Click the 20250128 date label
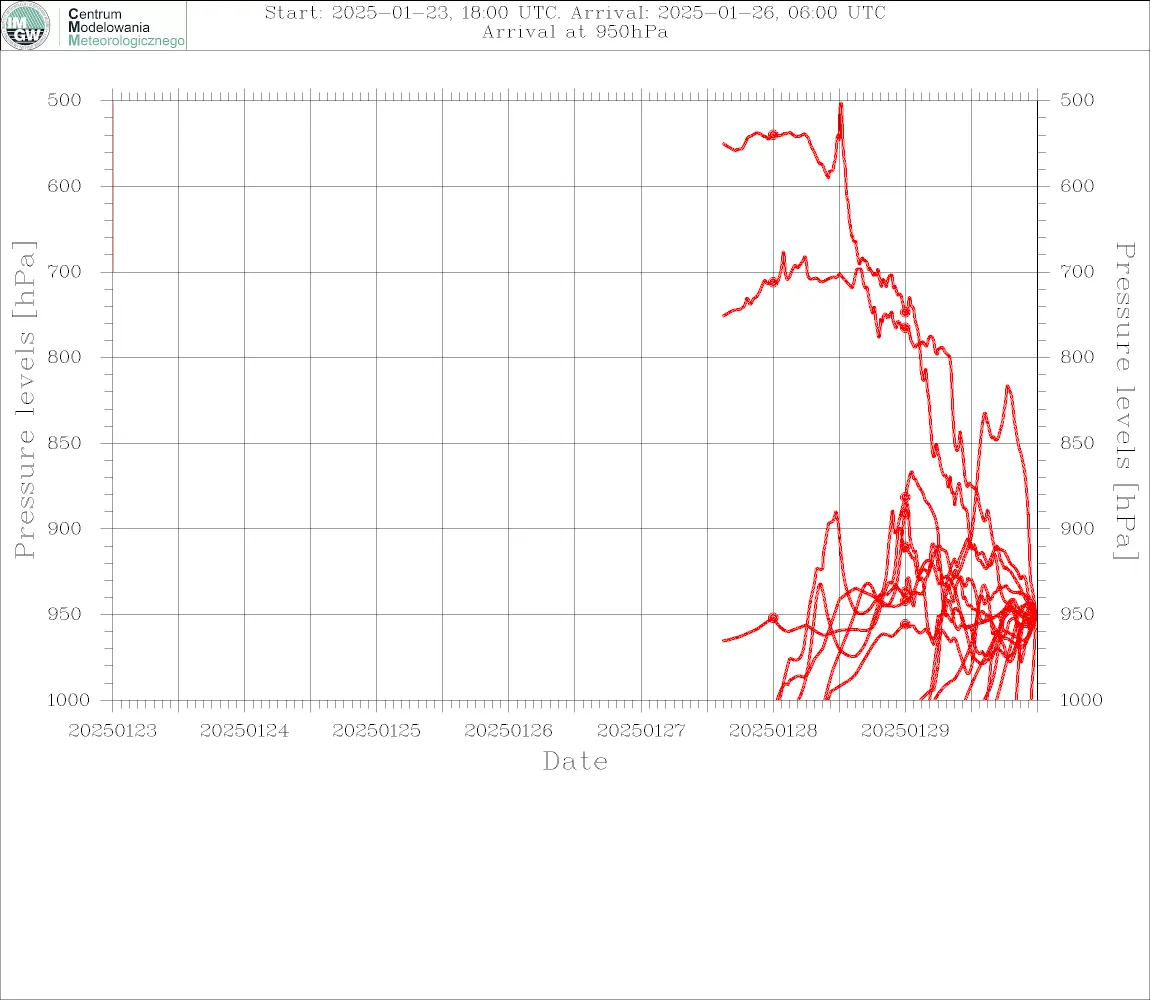The width and height of the screenshot is (1150, 1000). click(773, 731)
